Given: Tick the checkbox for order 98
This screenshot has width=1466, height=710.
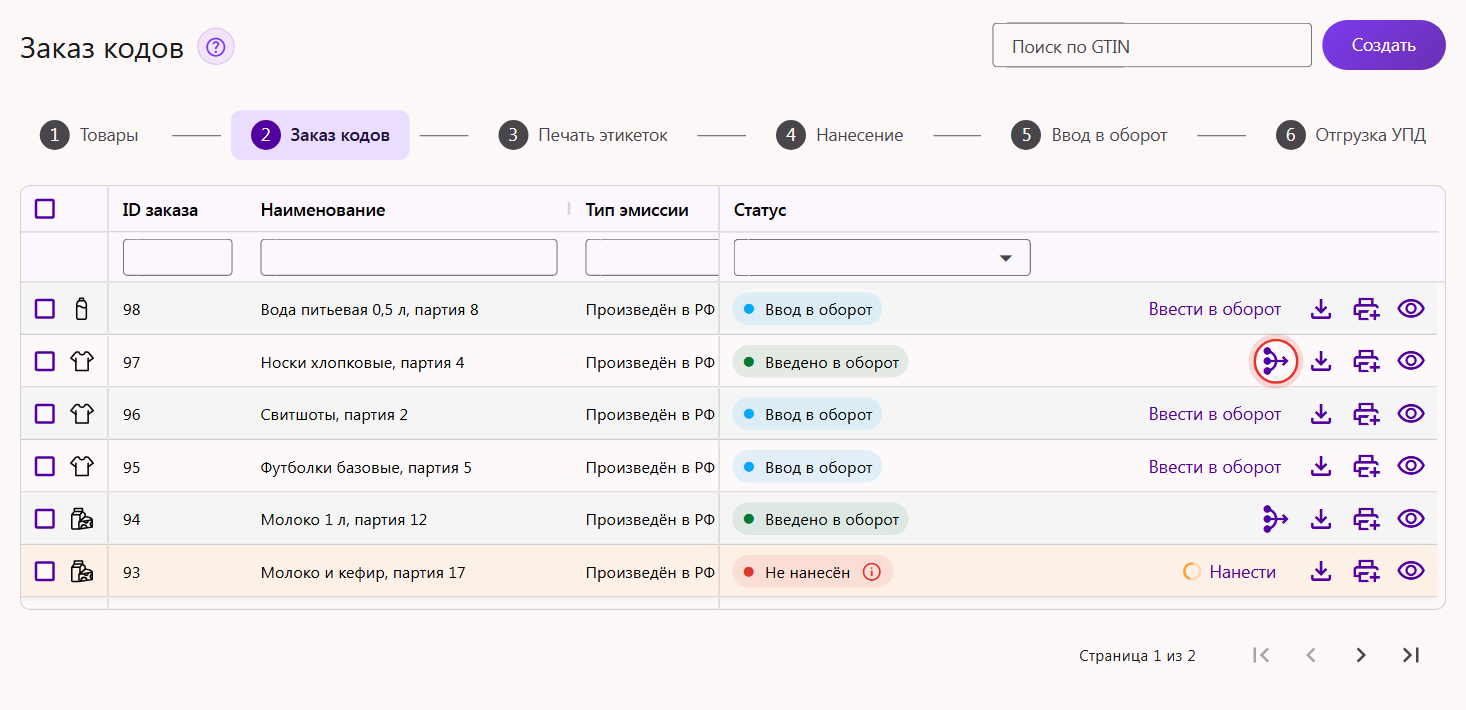Looking at the screenshot, I should tap(45, 309).
